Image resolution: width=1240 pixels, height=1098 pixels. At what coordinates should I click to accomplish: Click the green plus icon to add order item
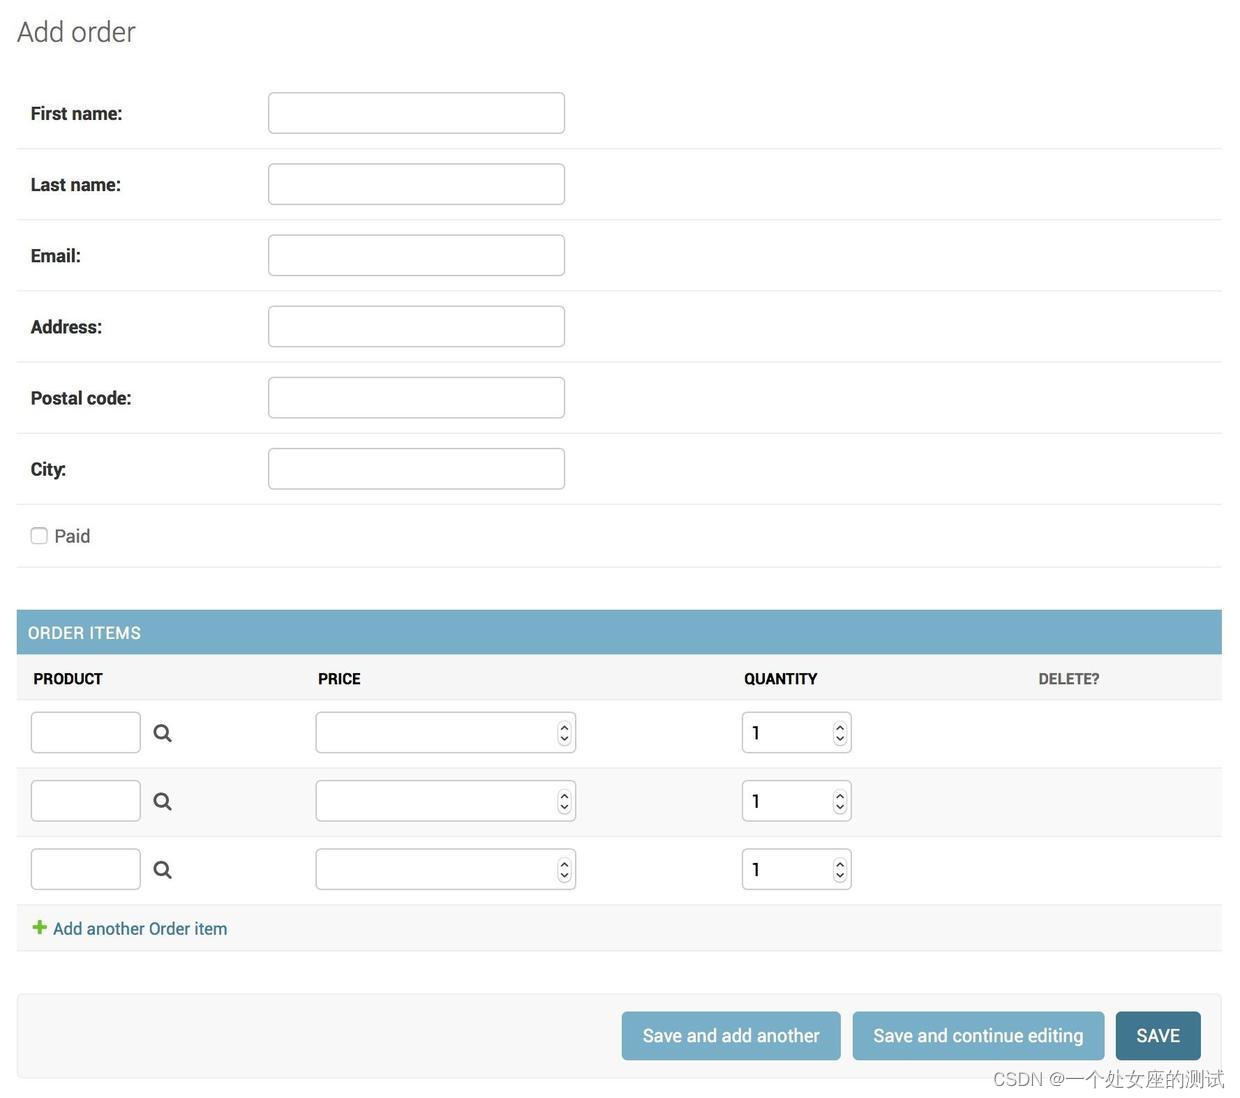click(x=40, y=927)
